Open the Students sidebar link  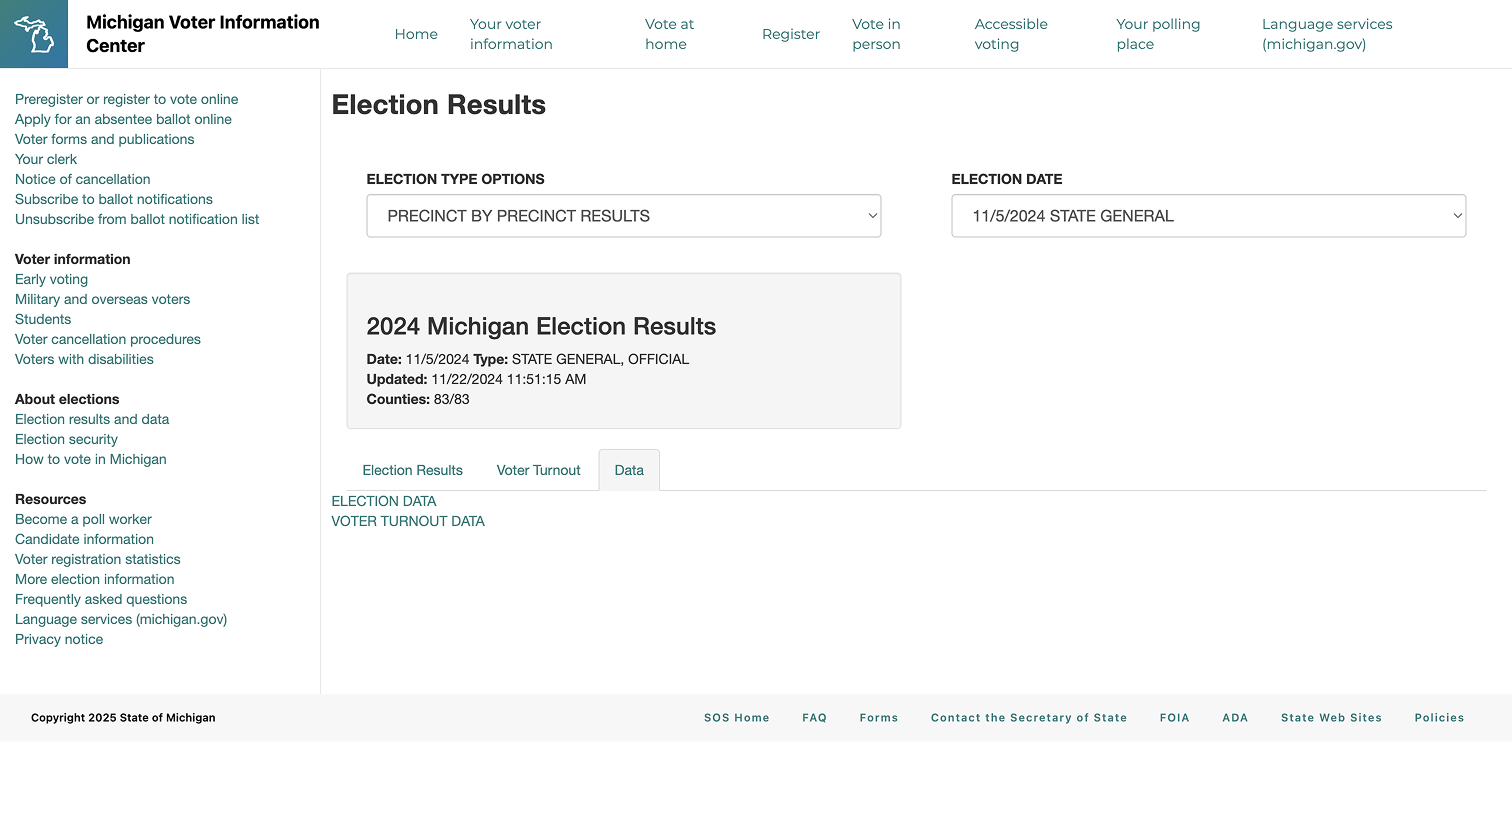(x=43, y=319)
